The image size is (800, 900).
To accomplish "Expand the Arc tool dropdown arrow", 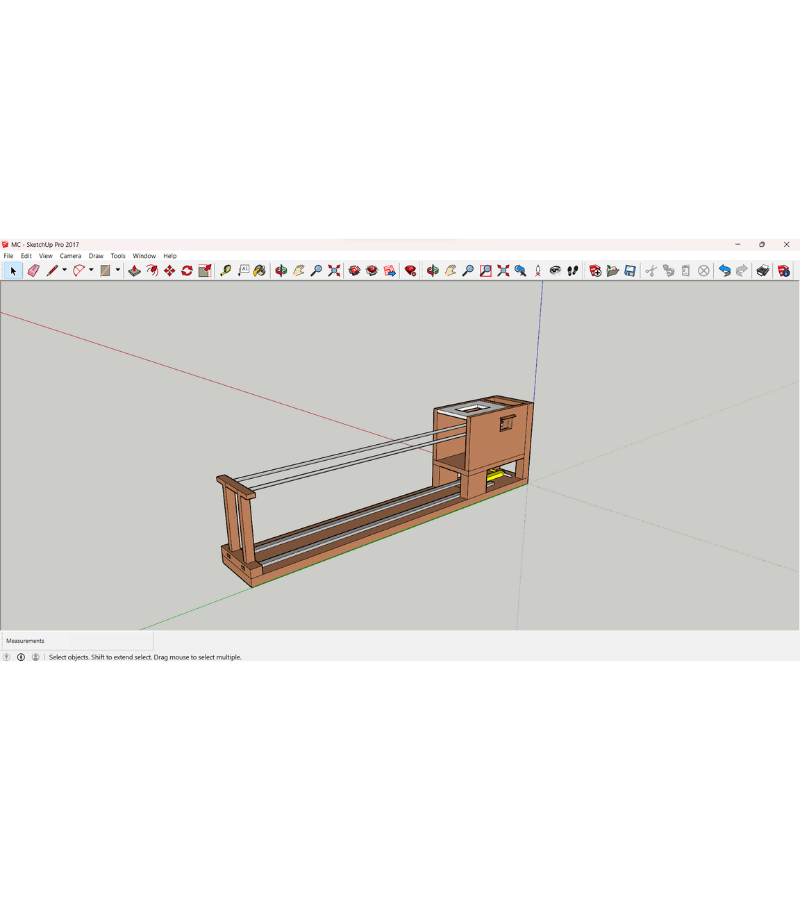I will click(x=91, y=270).
